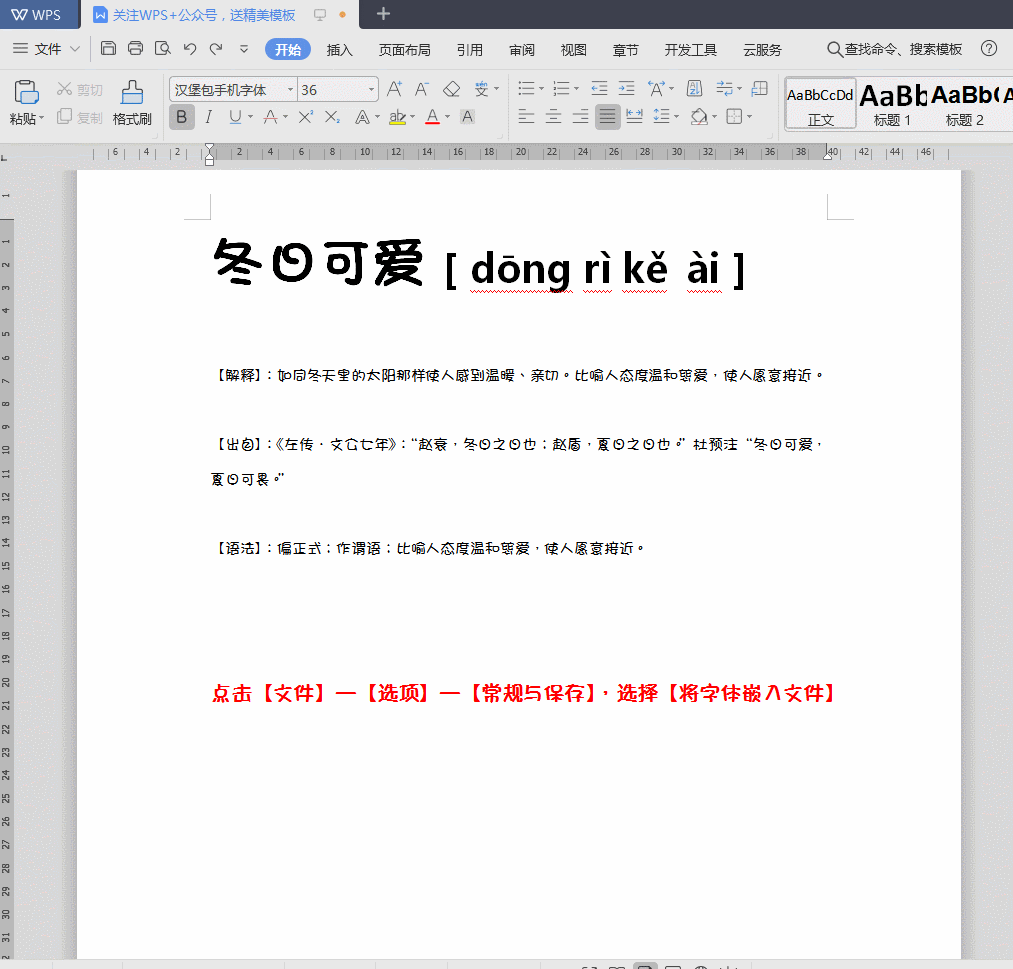Apply character shading icon
Image resolution: width=1013 pixels, height=969 pixels.
[467, 117]
